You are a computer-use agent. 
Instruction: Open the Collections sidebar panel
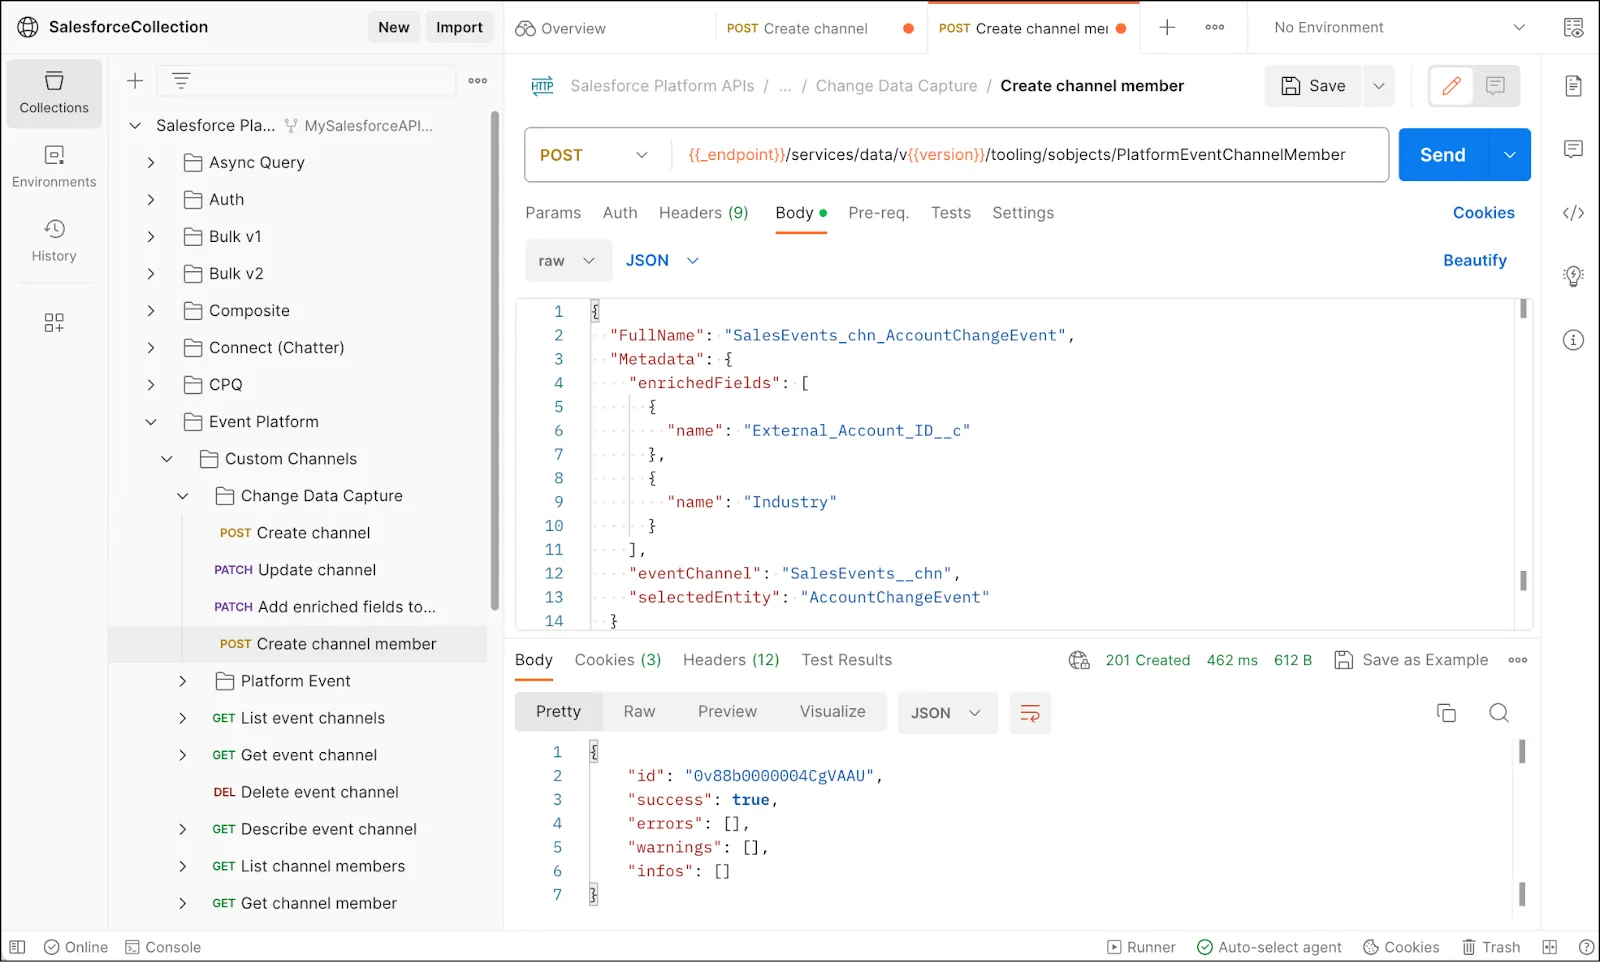coord(54,93)
